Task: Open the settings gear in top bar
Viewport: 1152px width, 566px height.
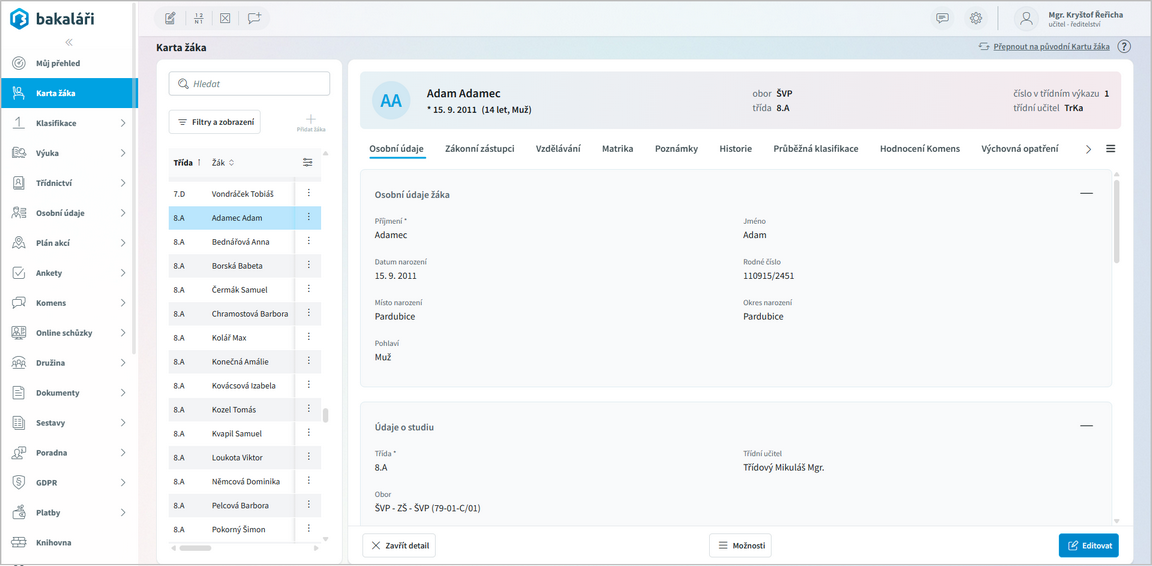Action: 976,18
